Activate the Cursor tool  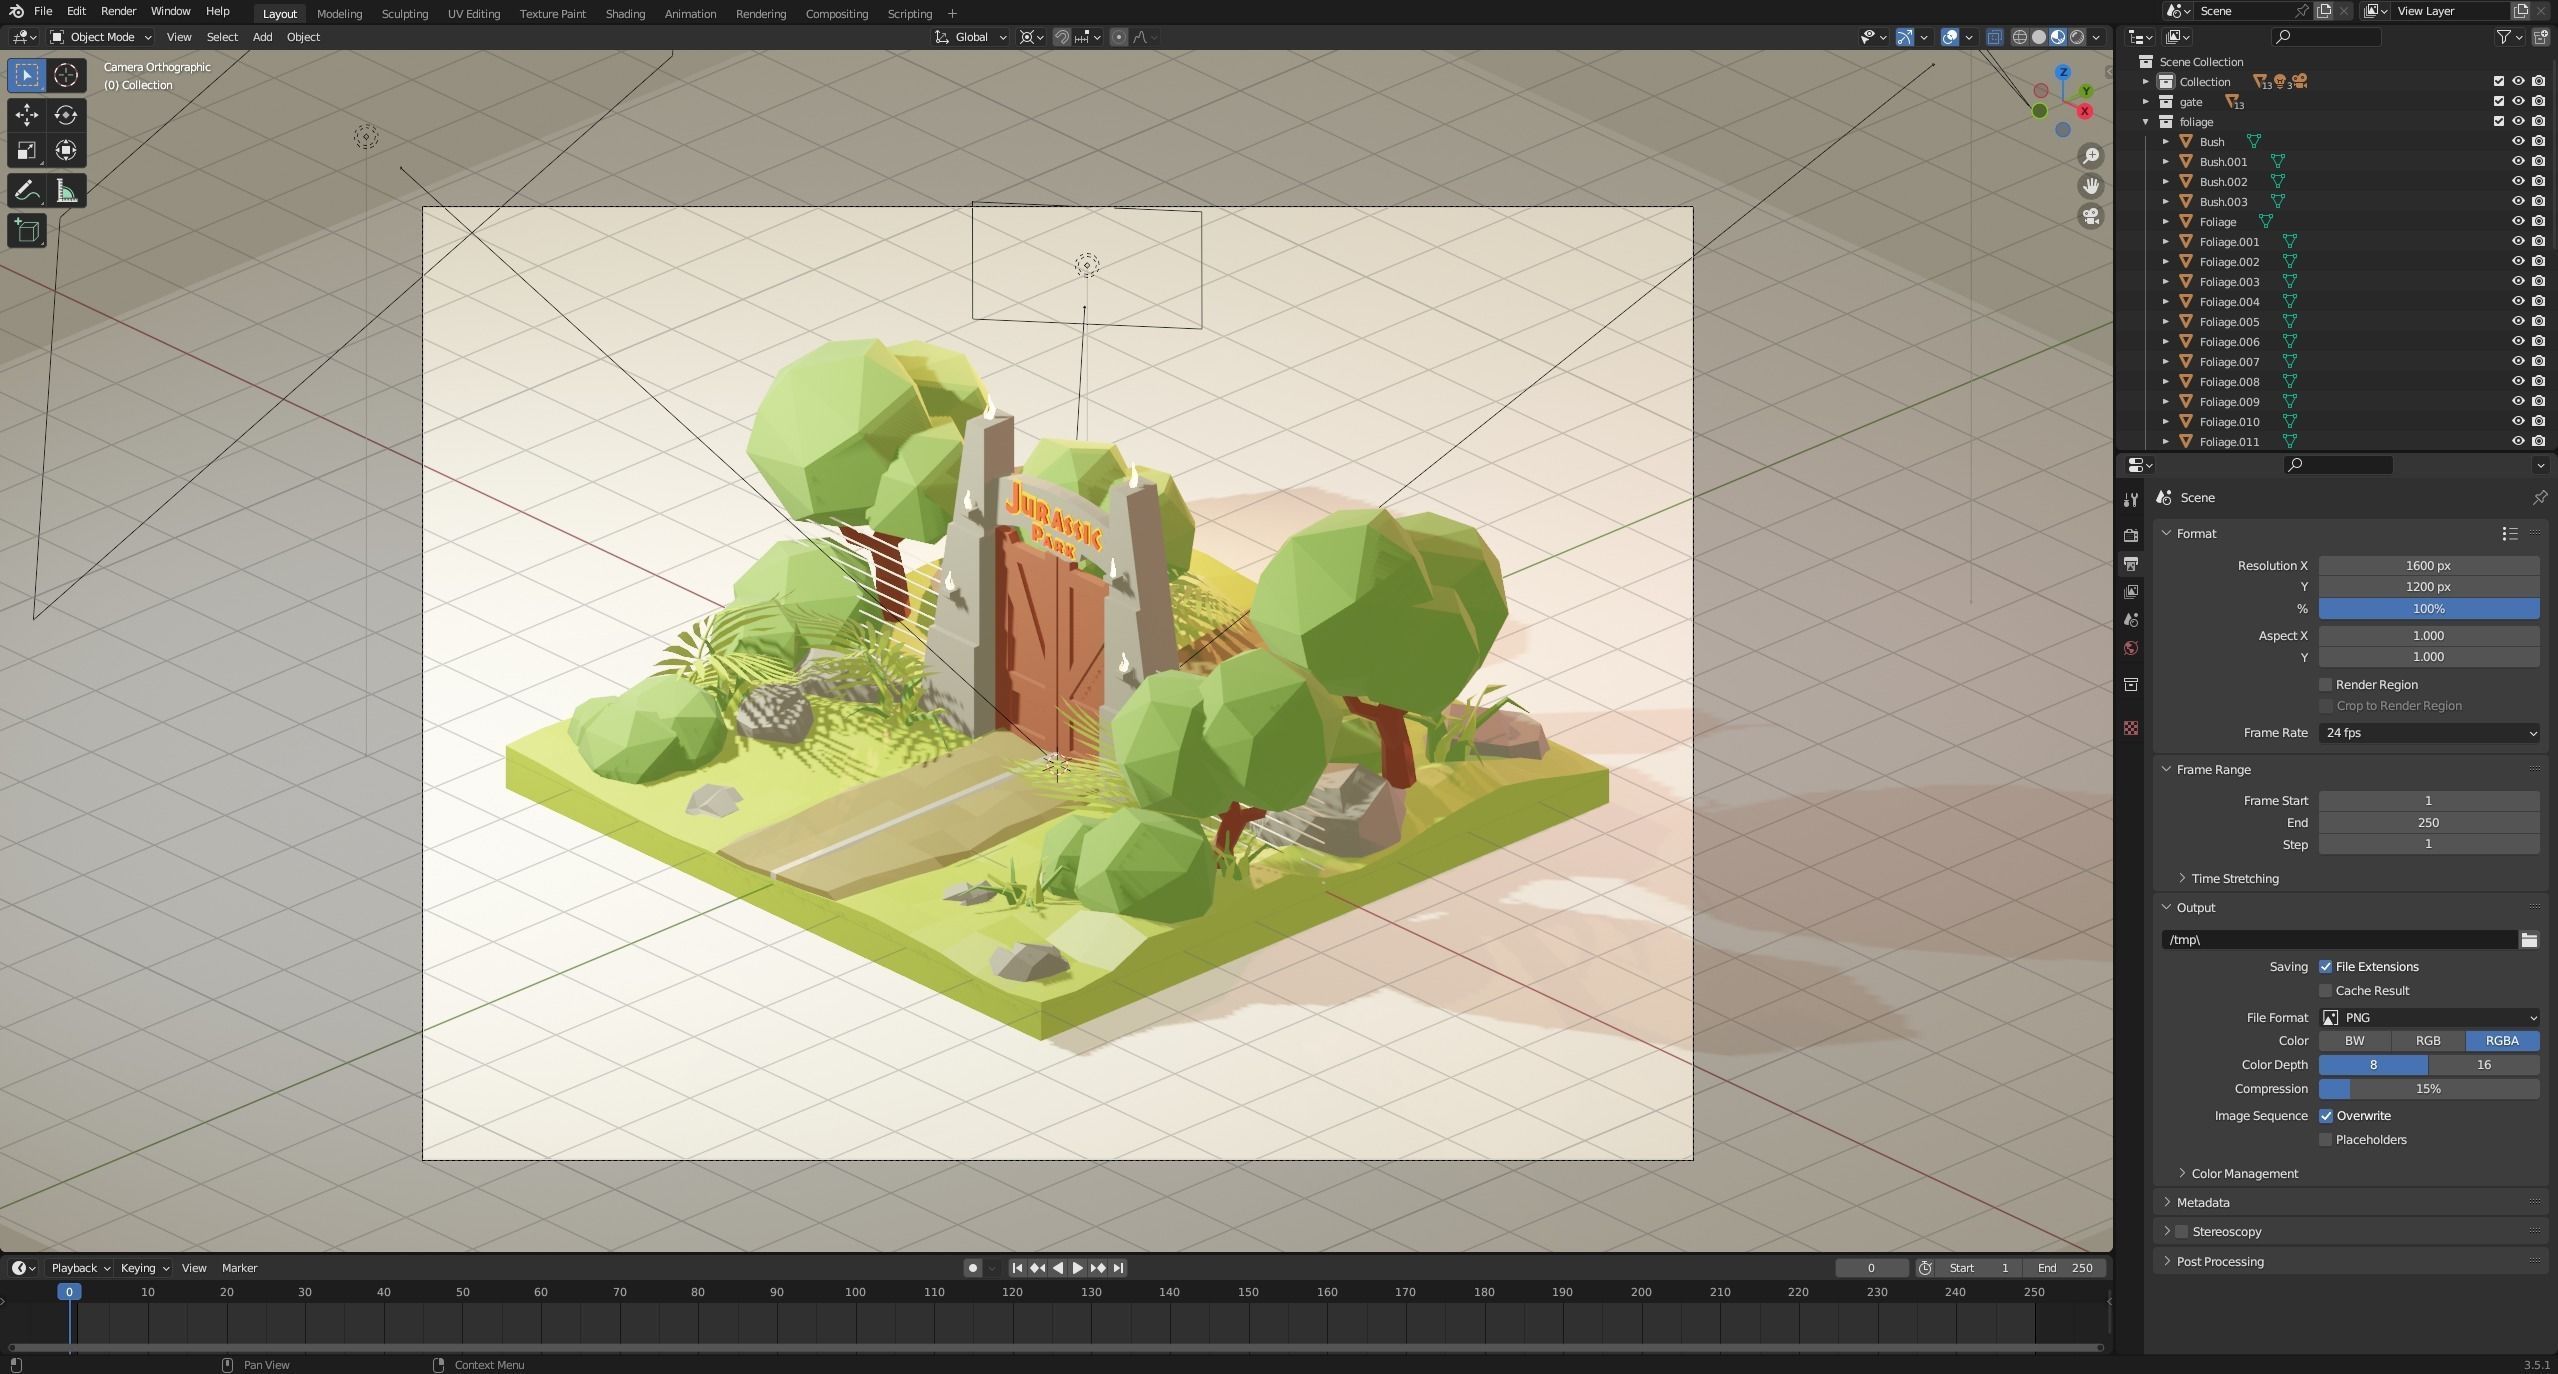pos(66,75)
